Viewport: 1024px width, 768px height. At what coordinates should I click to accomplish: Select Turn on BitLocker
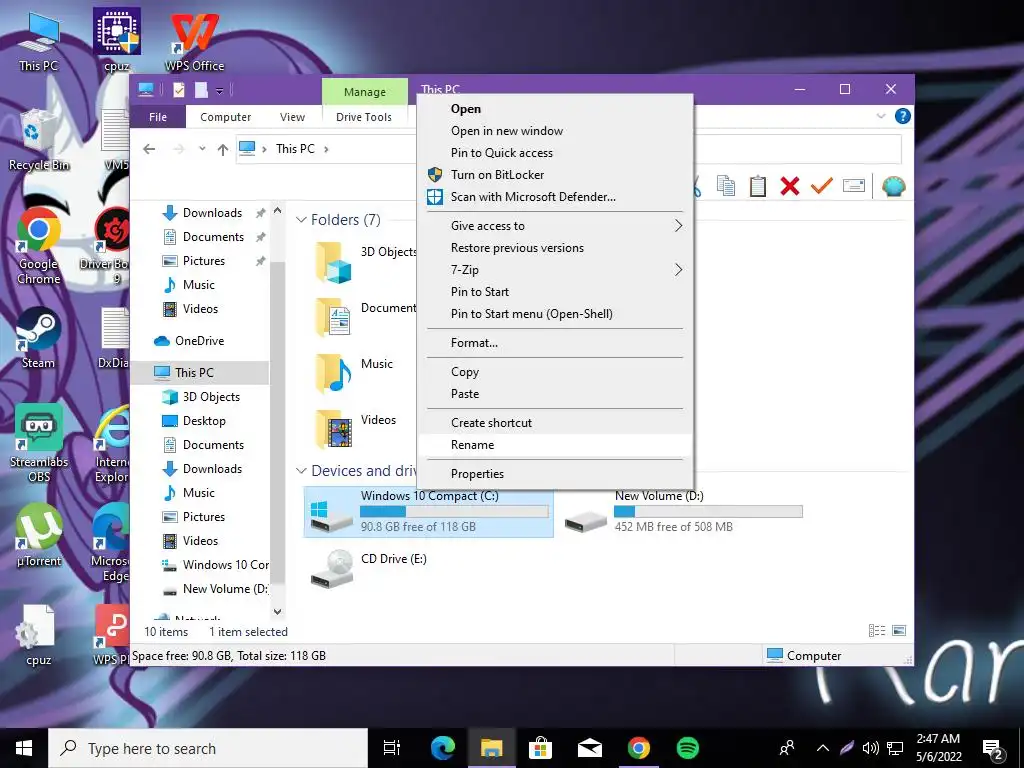pos(554,174)
